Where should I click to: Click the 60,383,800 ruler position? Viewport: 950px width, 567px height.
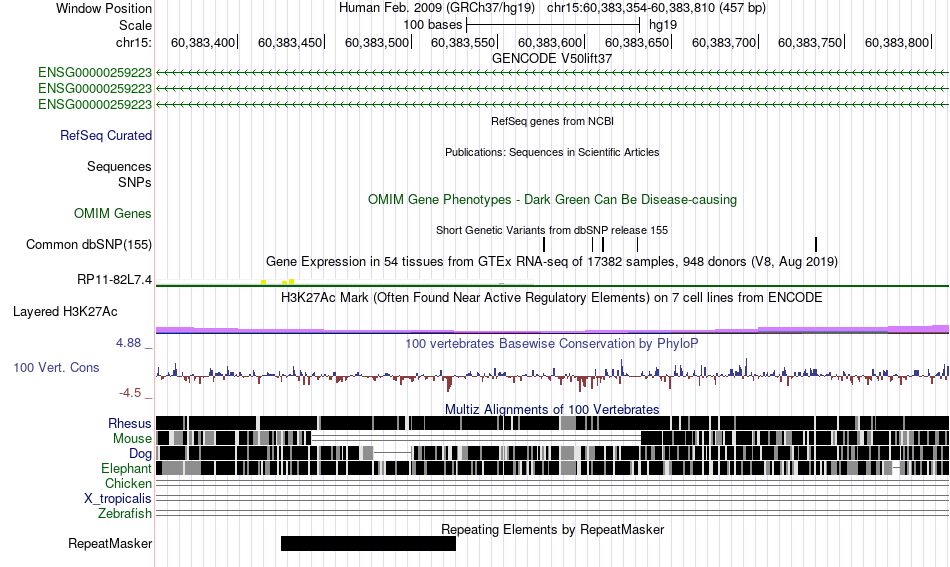click(899, 42)
